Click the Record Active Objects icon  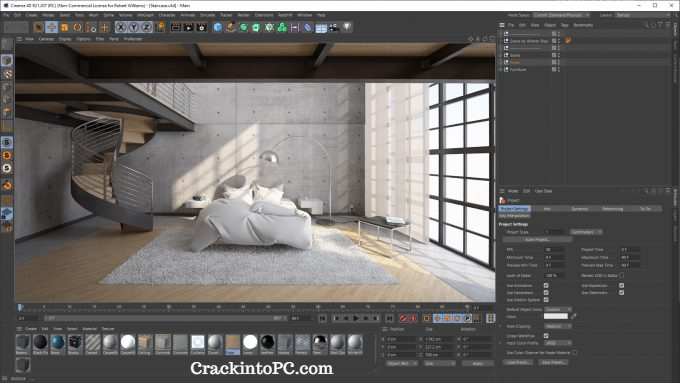point(403,318)
